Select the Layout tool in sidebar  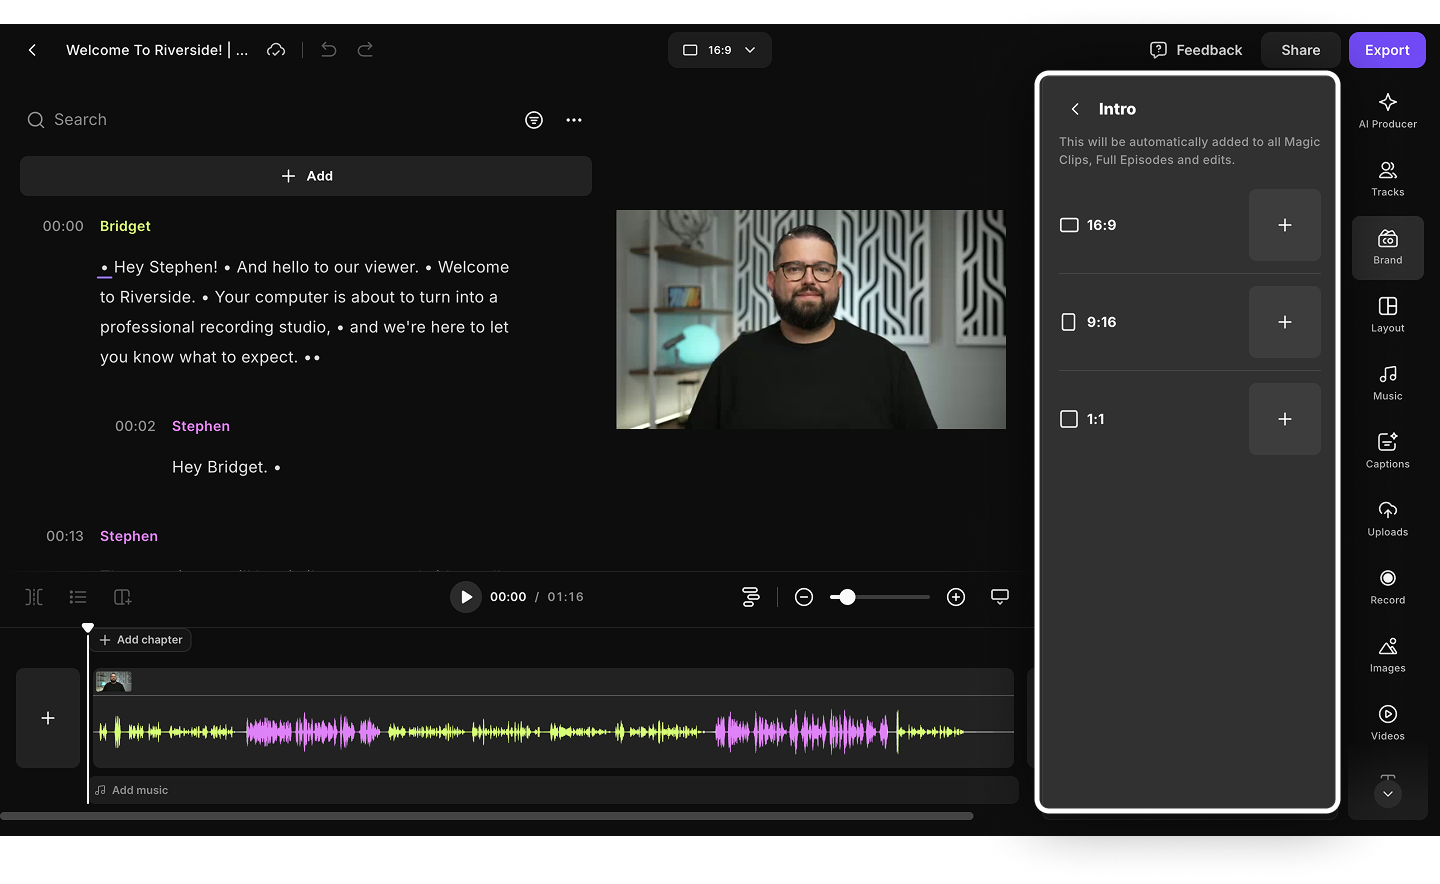coord(1387,314)
